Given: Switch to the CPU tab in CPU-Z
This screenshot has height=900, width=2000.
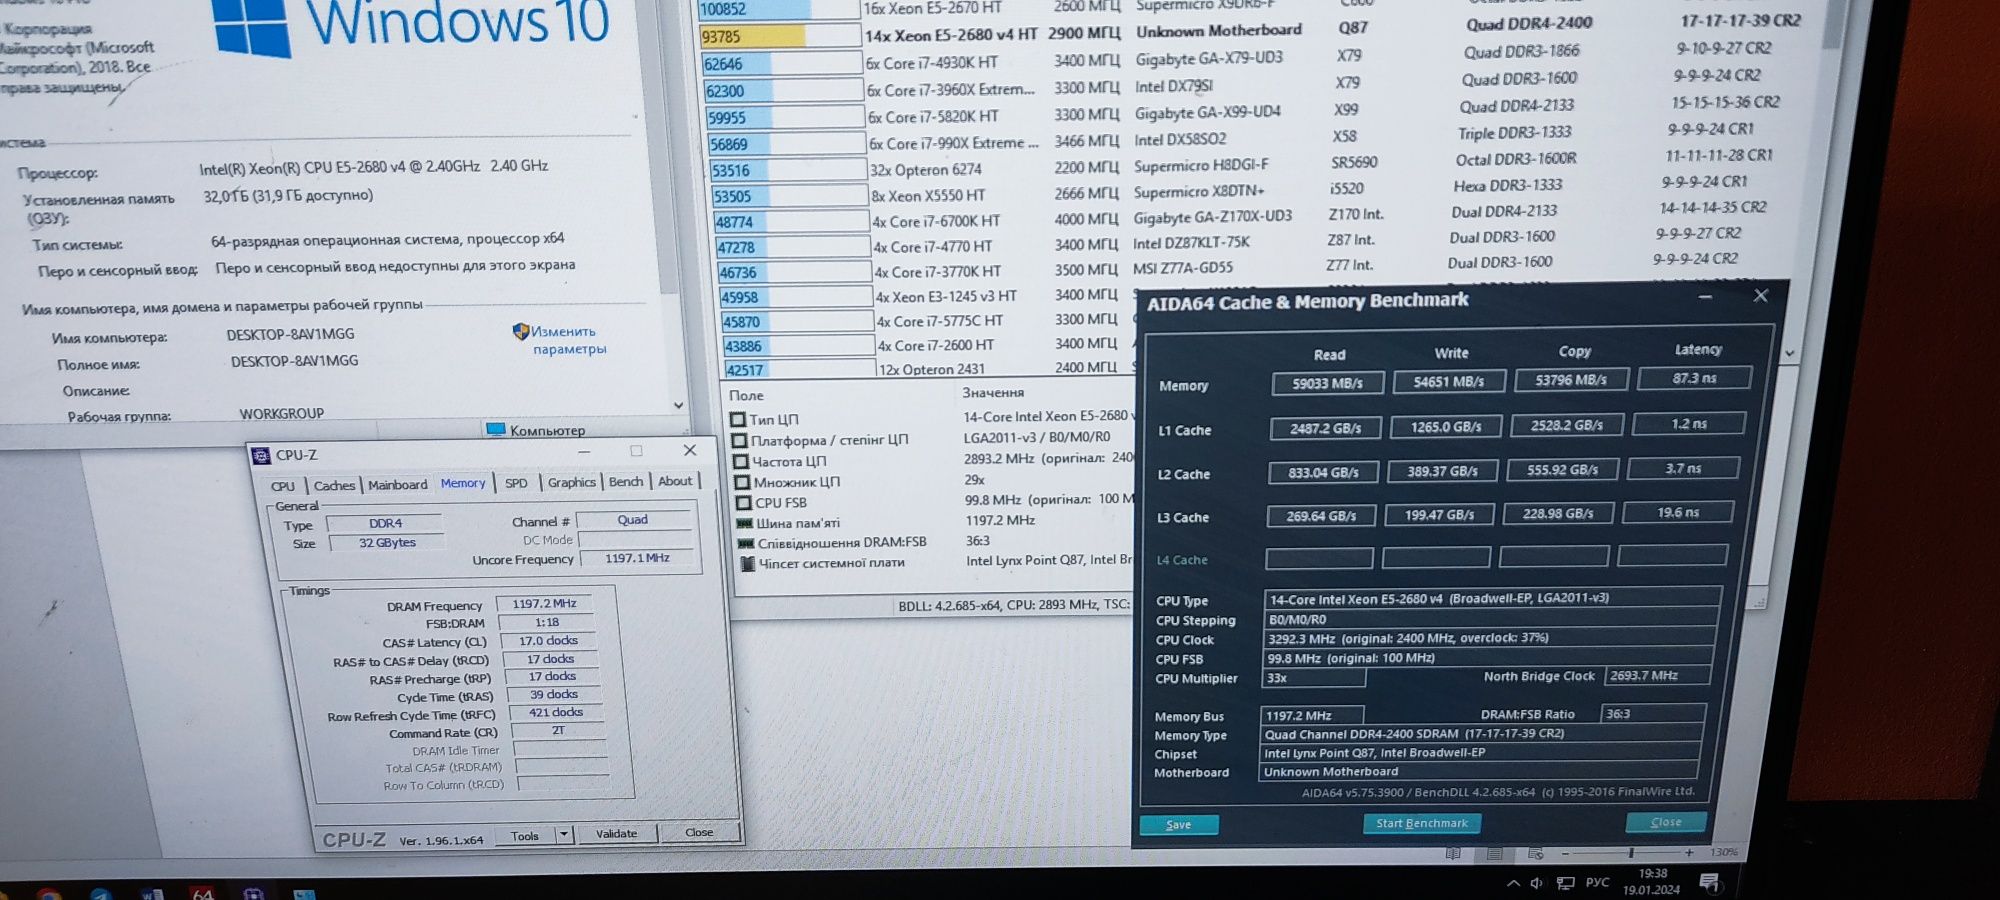Looking at the screenshot, I should 283,486.
